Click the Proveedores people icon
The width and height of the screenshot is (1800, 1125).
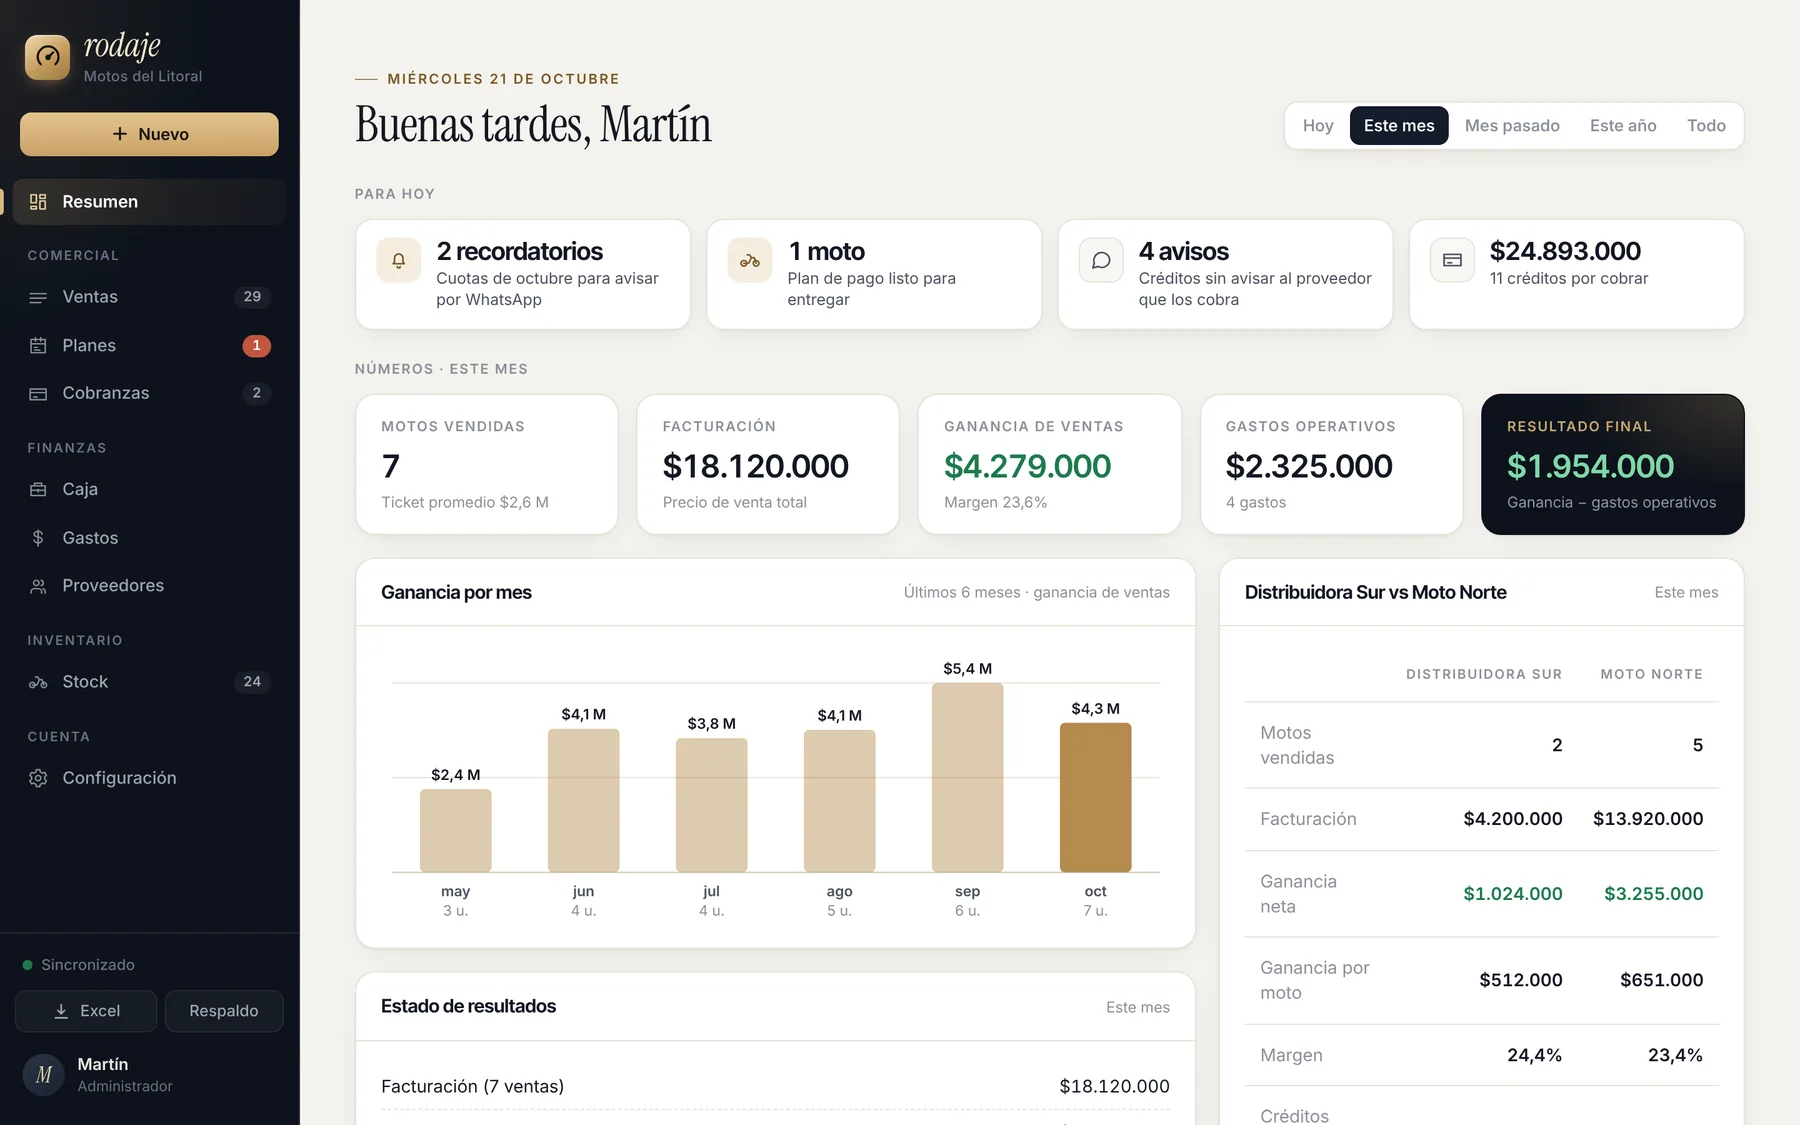[x=38, y=586]
